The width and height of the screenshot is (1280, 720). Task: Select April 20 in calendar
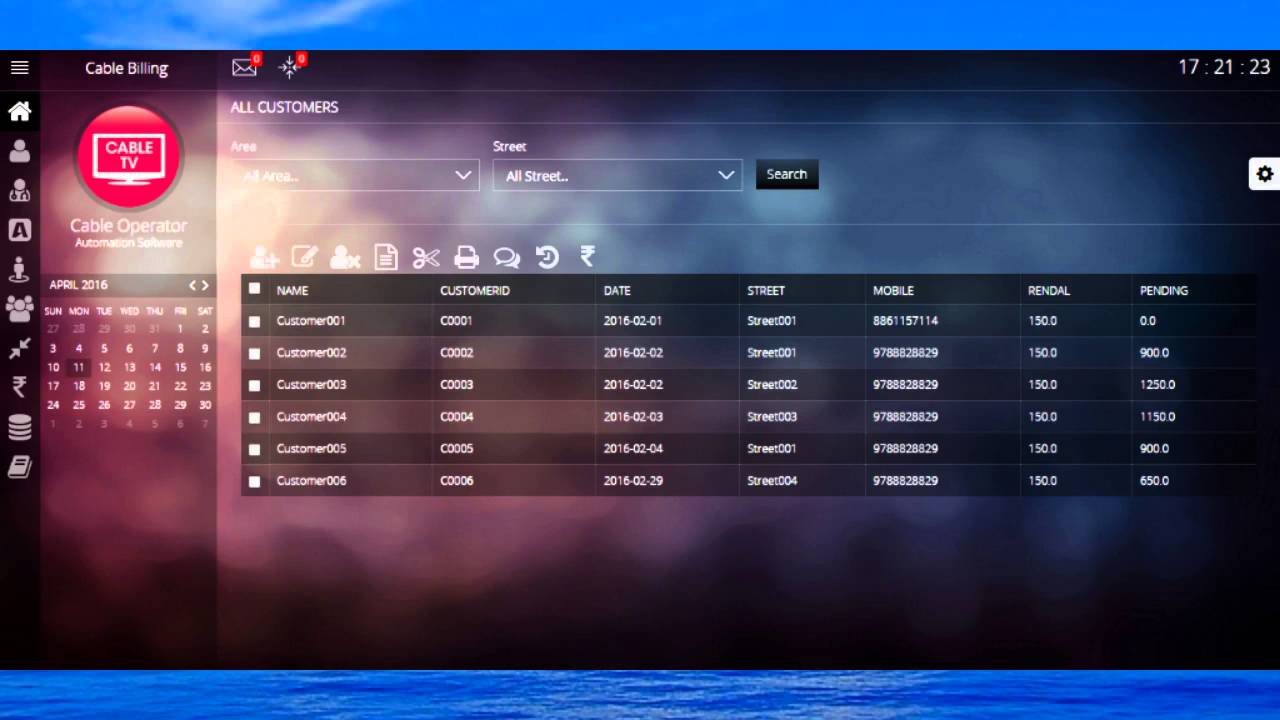coord(129,386)
